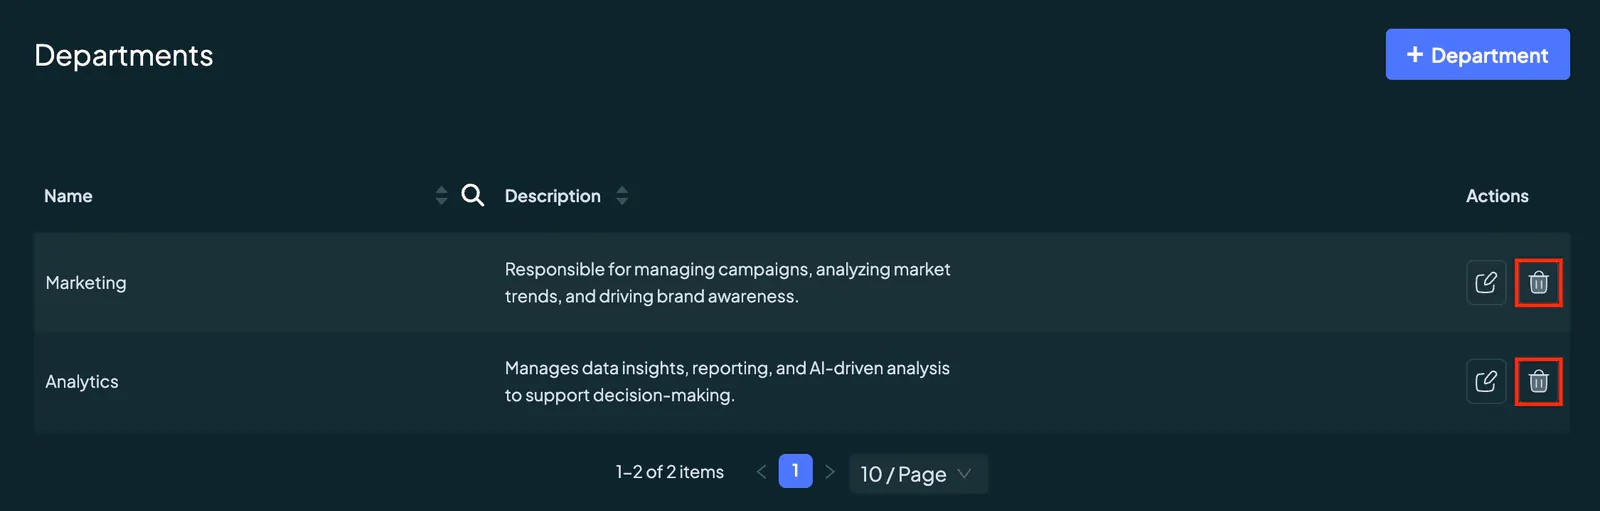Screen dimensions: 1600x511
Task: Toggle Description column sort arrows
Action: pos(622,195)
